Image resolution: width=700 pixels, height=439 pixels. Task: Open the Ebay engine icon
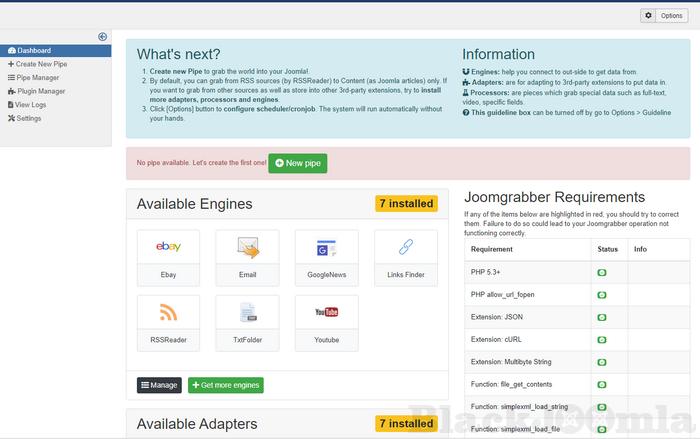pyautogui.click(x=168, y=257)
